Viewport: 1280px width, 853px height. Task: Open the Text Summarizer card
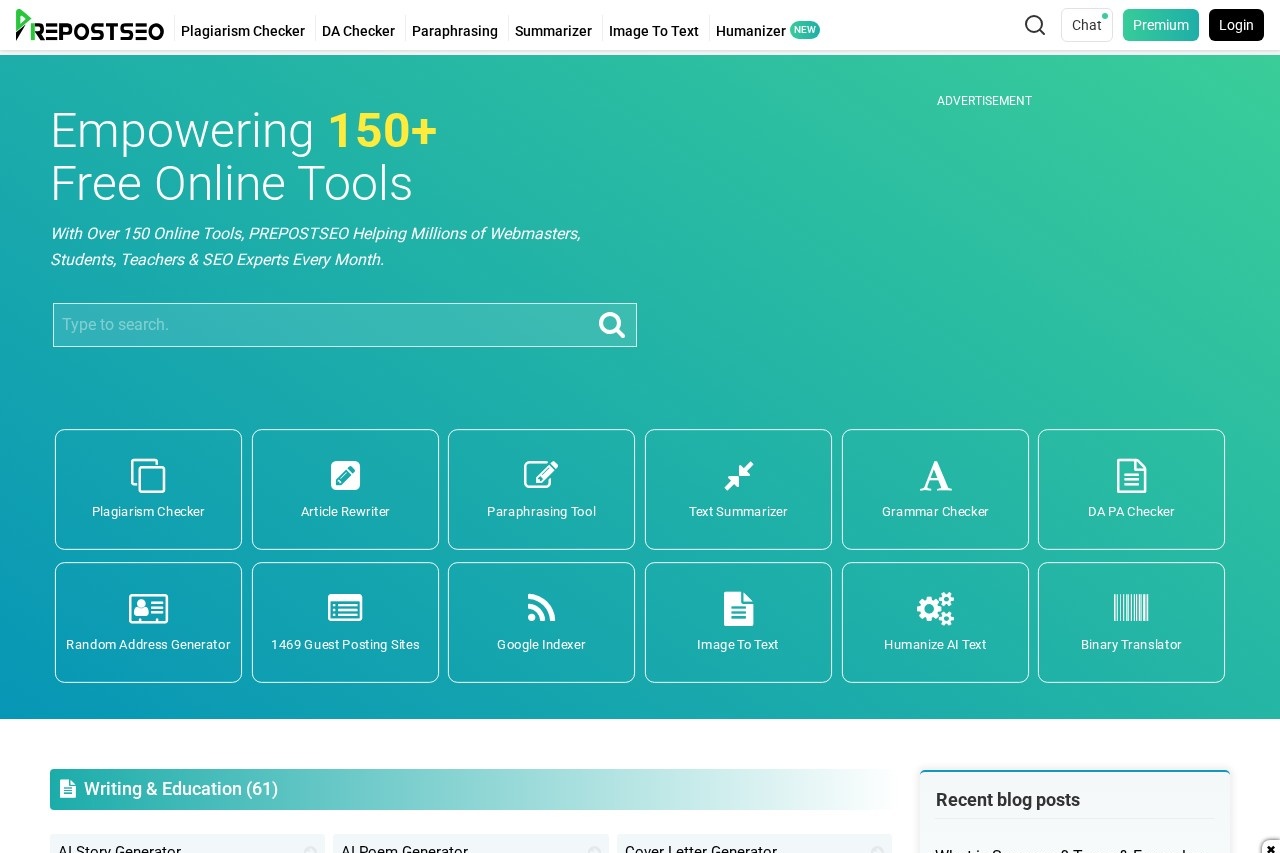tap(738, 489)
